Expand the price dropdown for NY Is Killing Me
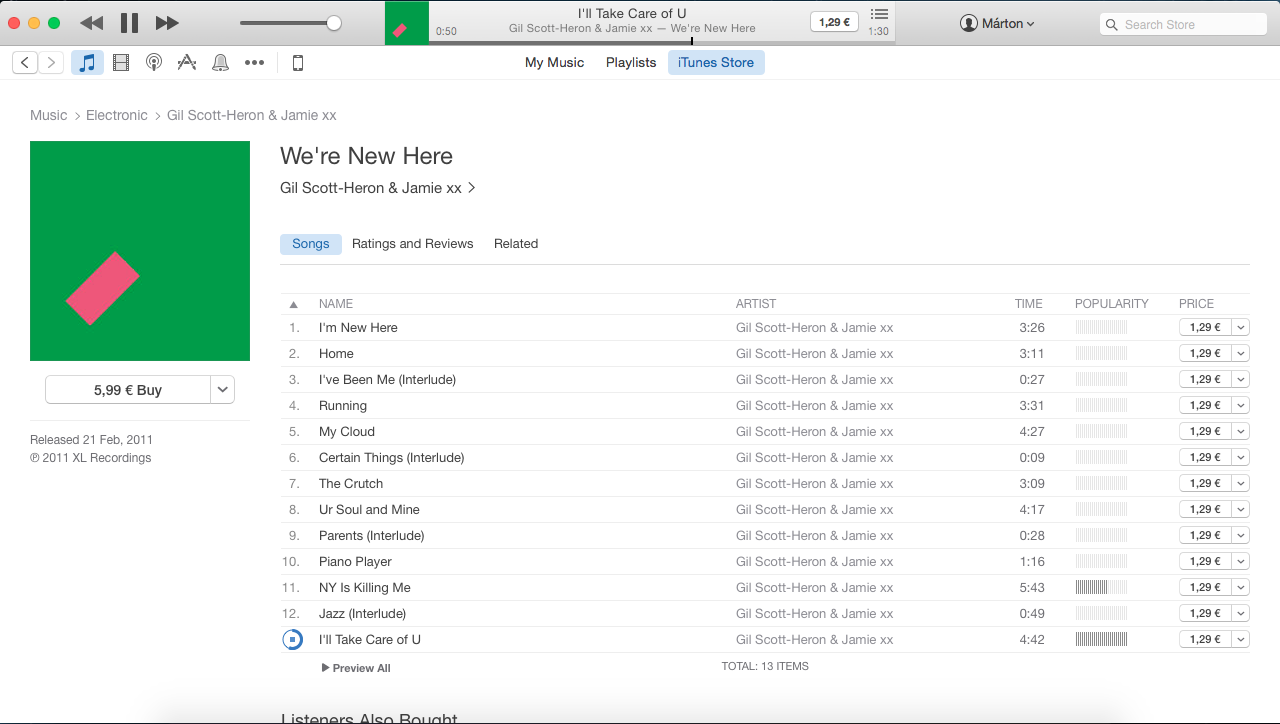The width and height of the screenshot is (1280, 724). click(1241, 587)
